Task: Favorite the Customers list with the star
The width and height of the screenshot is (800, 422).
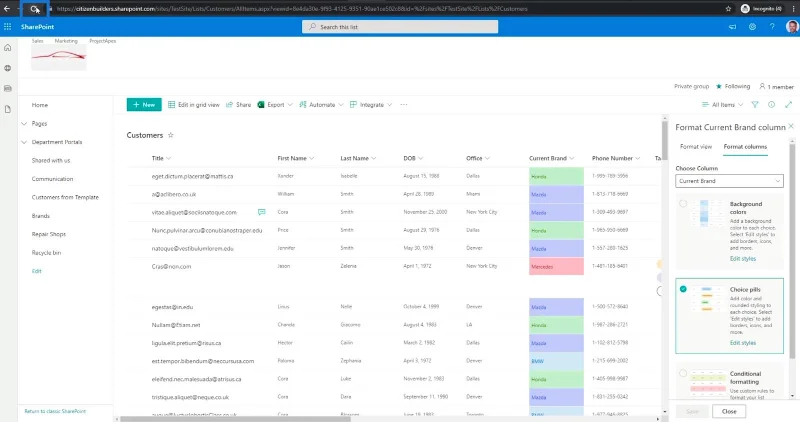Action: [x=171, y=135]
